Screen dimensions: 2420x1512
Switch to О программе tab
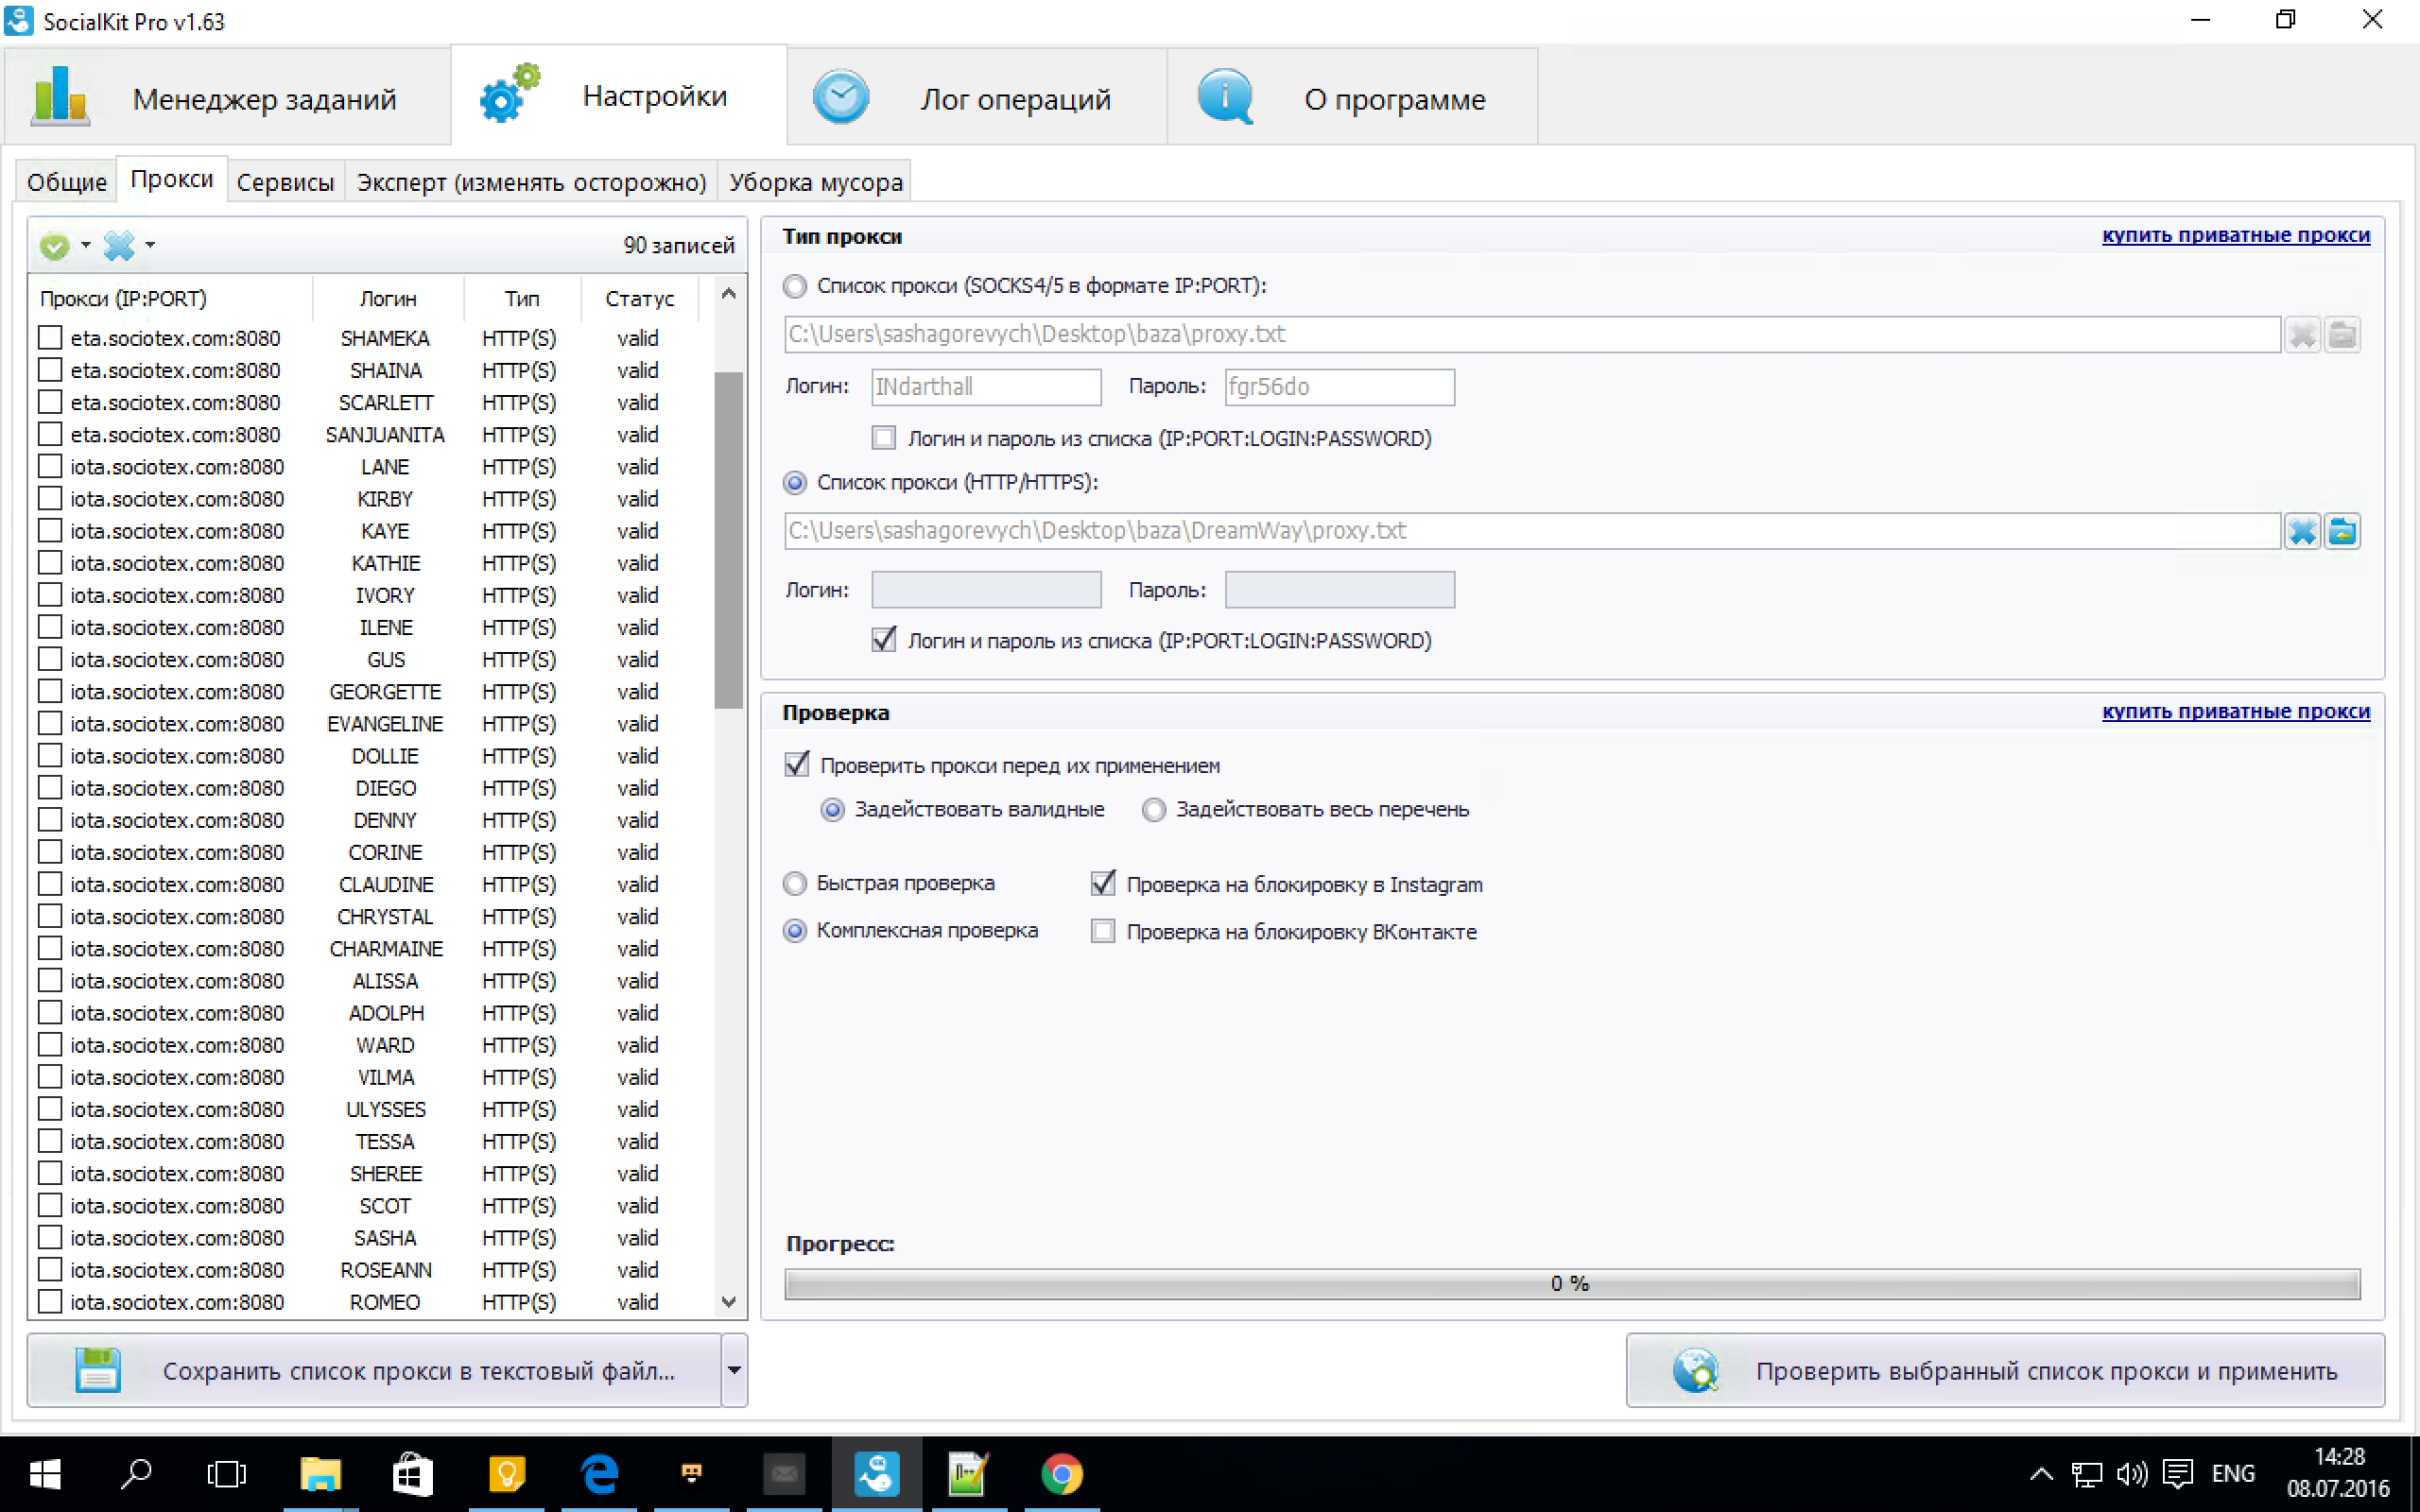1353,97
